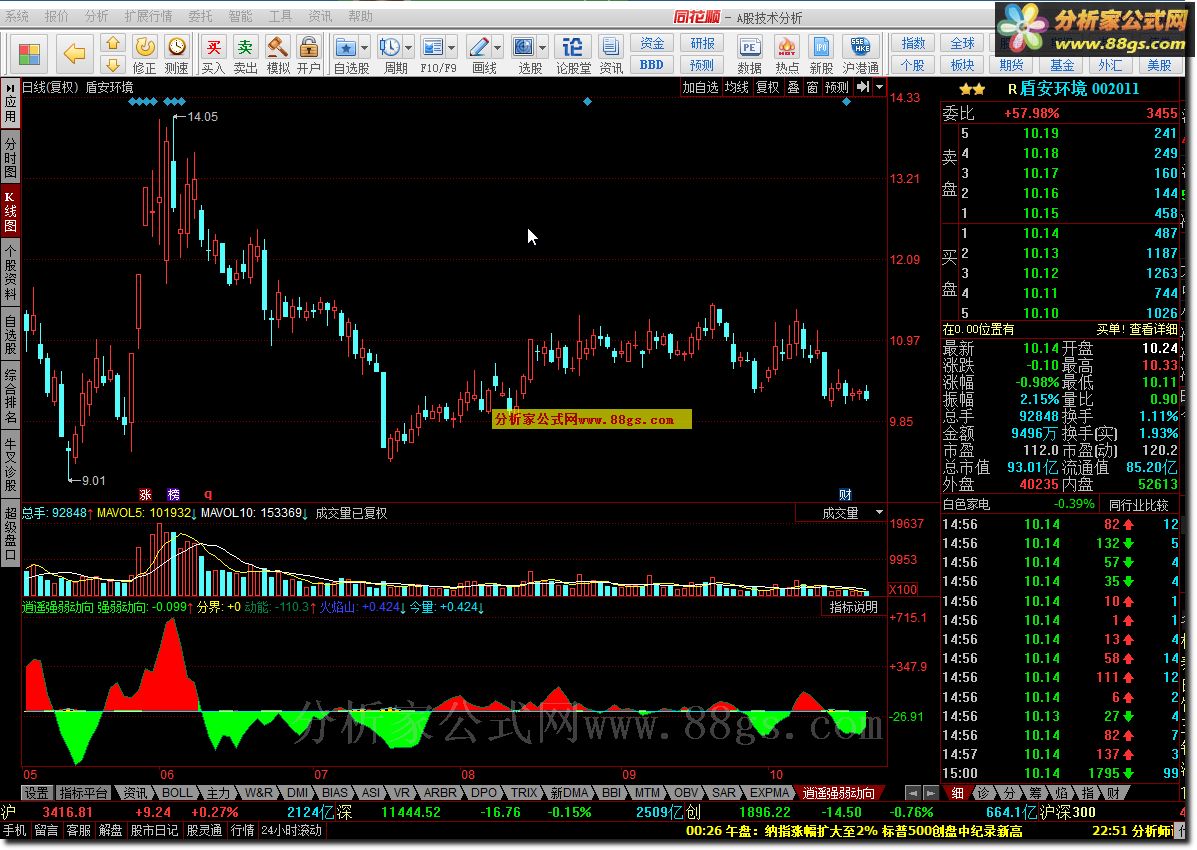Open the 系统 menu
This screenshot has height=850, width=1197.
pyautogui.click(x=17, y=16)
